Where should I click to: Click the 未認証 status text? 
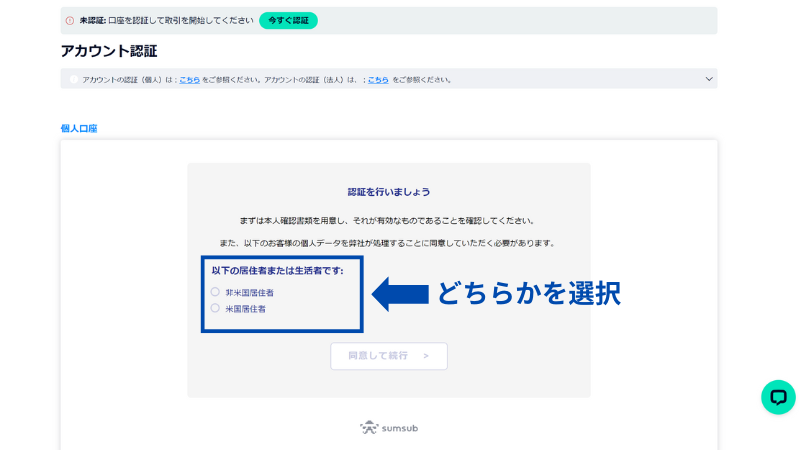(x=92, y=20)
